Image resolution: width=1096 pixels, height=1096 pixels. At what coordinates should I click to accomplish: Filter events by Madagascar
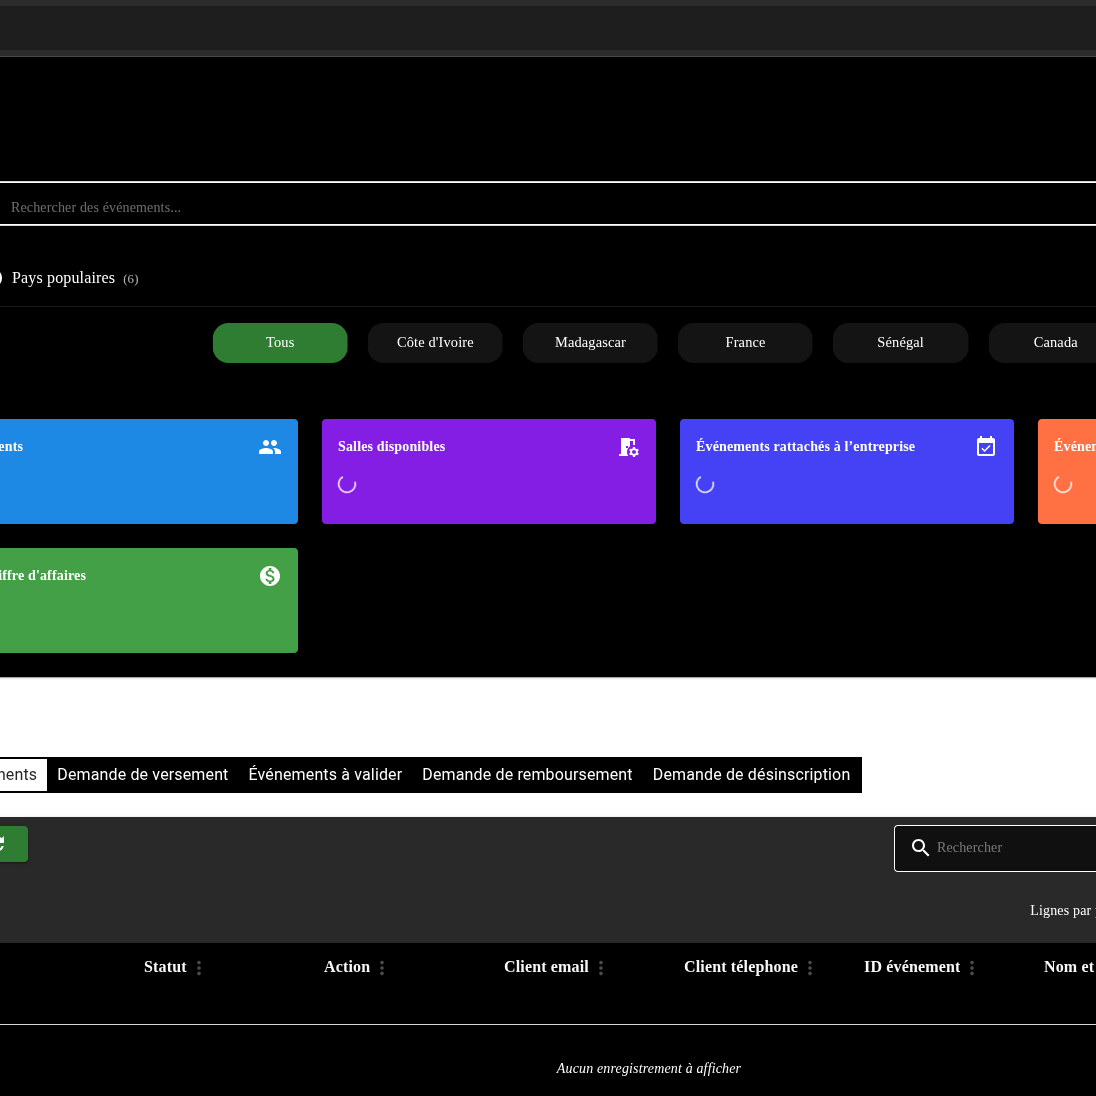590,343
